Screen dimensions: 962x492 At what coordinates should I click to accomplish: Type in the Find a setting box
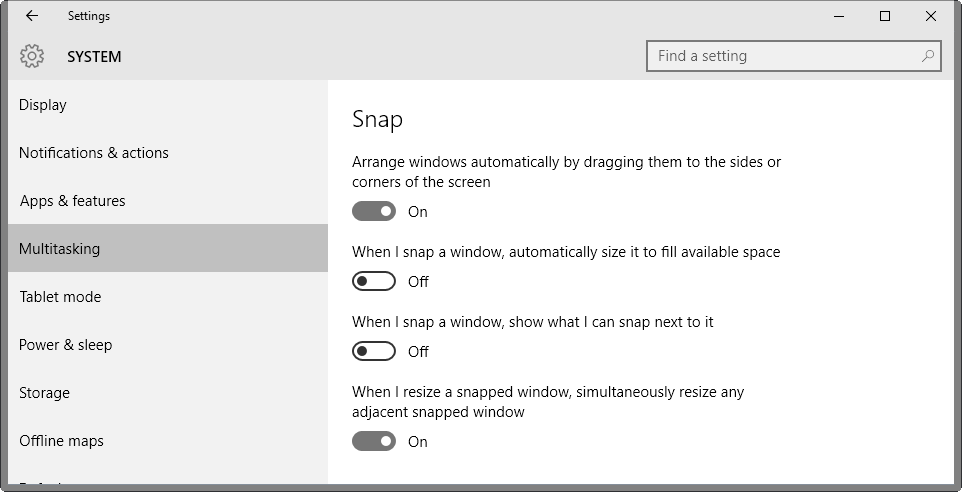click(x=785, y=56)
